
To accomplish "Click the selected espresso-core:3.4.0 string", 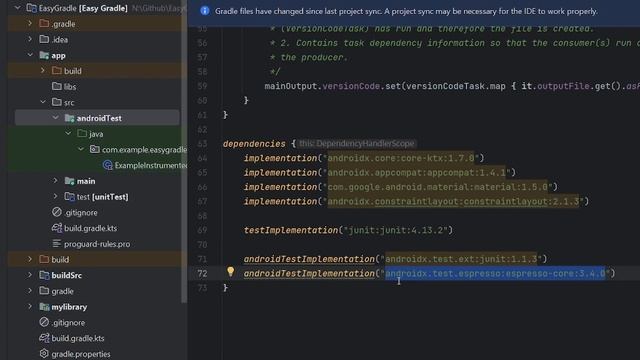I will [495, 273].
